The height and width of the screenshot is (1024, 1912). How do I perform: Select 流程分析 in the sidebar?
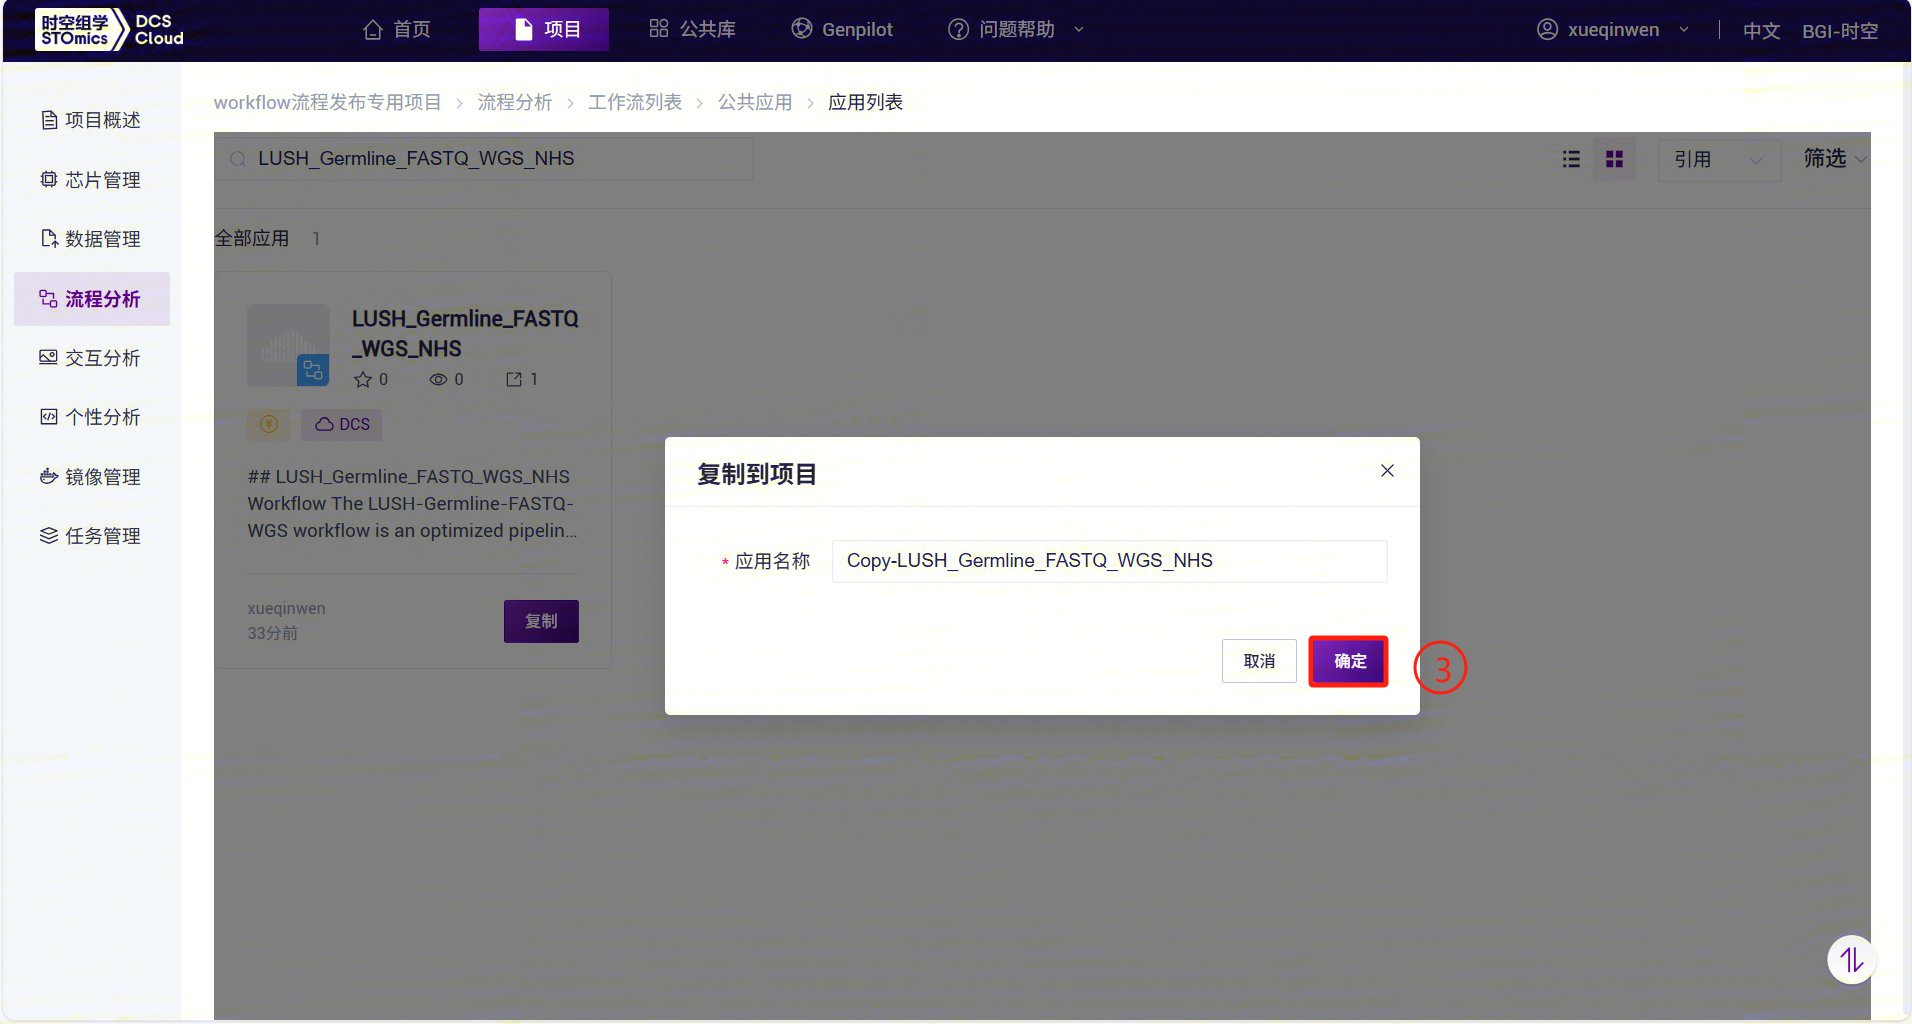click(x=92, y=299)
